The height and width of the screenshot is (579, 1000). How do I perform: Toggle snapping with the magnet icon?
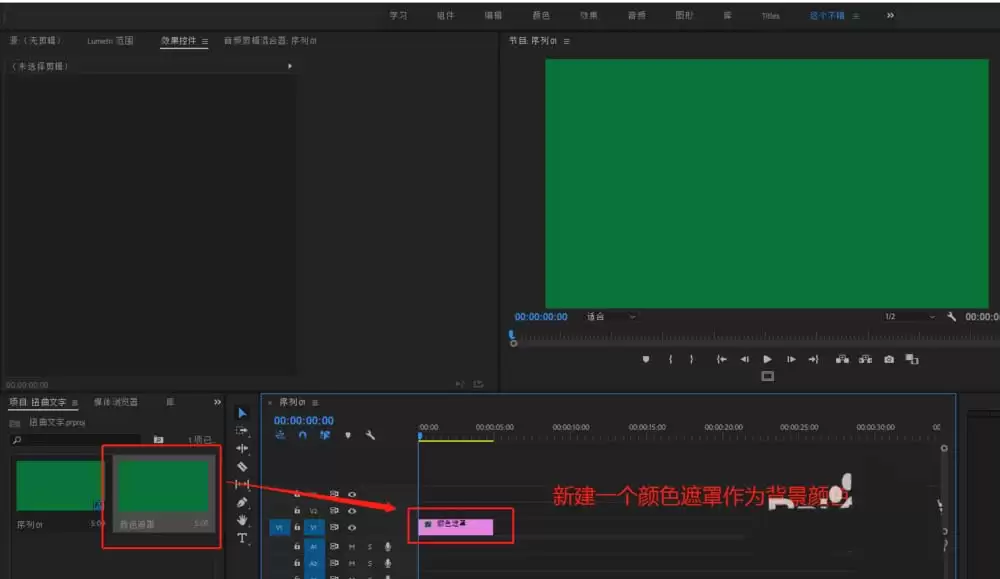tap(302, 434)
